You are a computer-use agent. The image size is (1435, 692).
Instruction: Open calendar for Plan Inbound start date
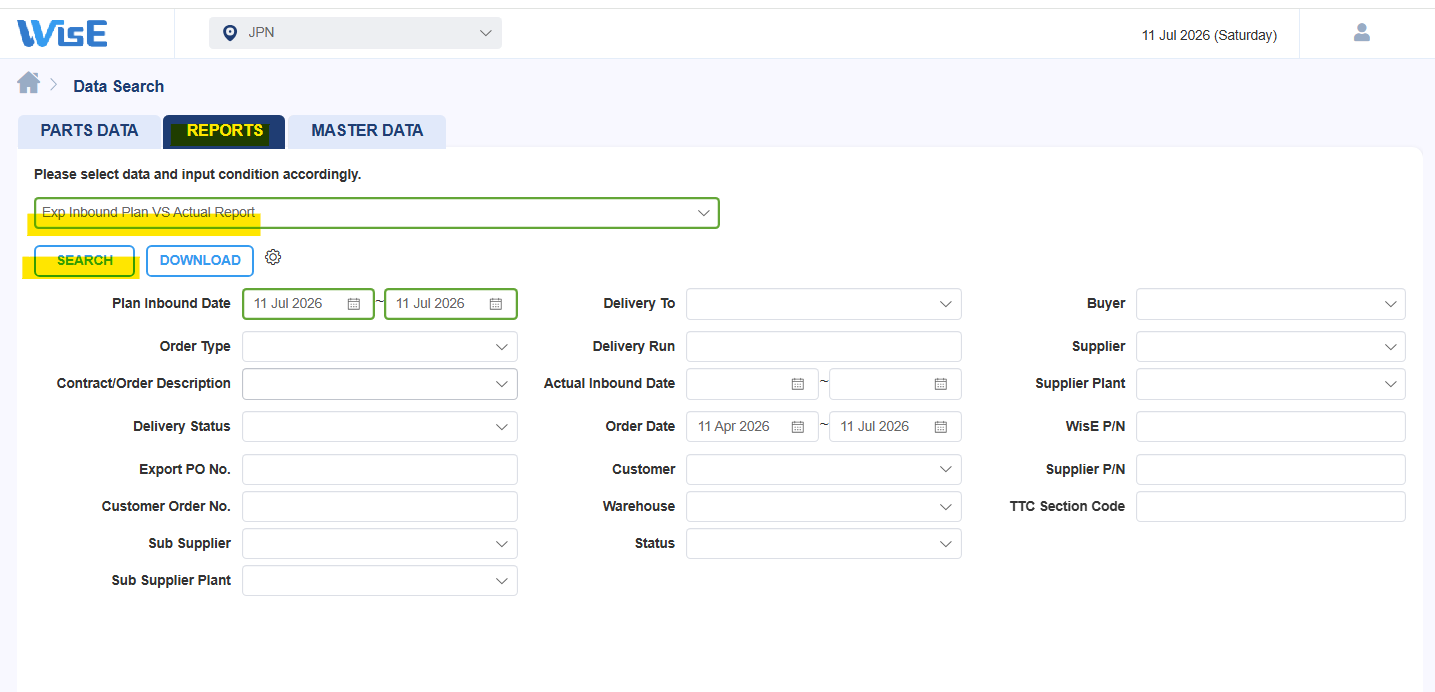354,304
